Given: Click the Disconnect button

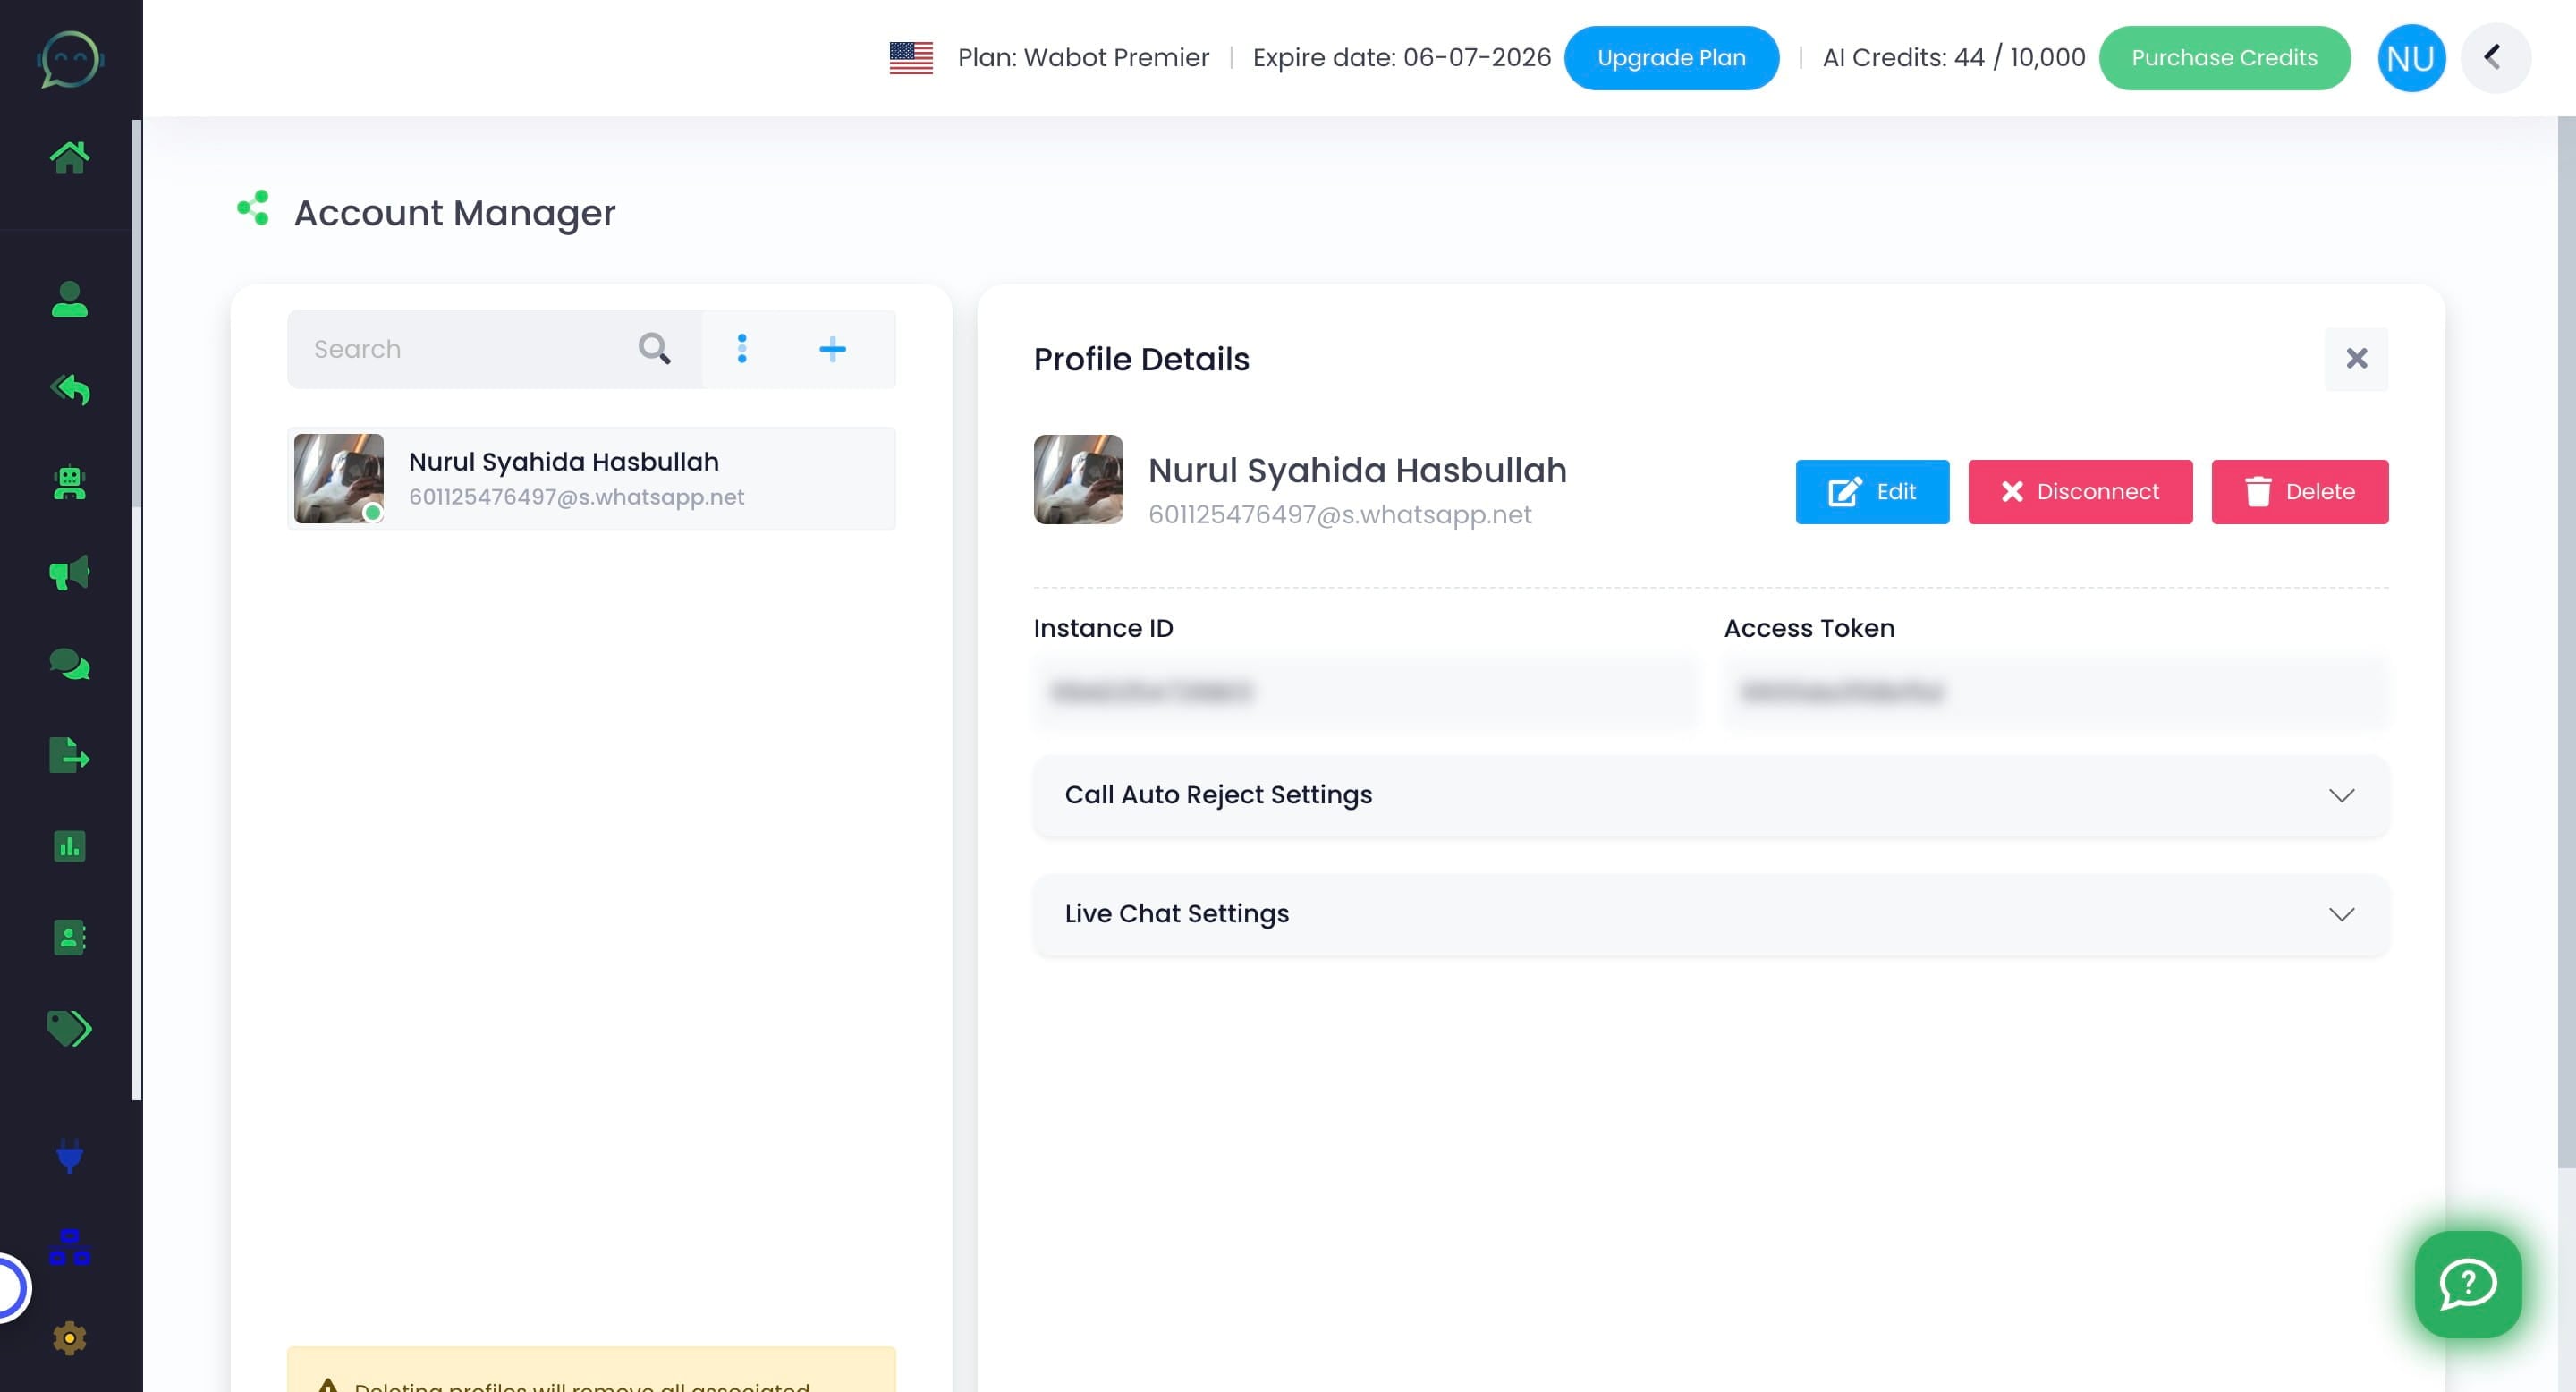Looking at the screenshot, I should point(2079,492).
